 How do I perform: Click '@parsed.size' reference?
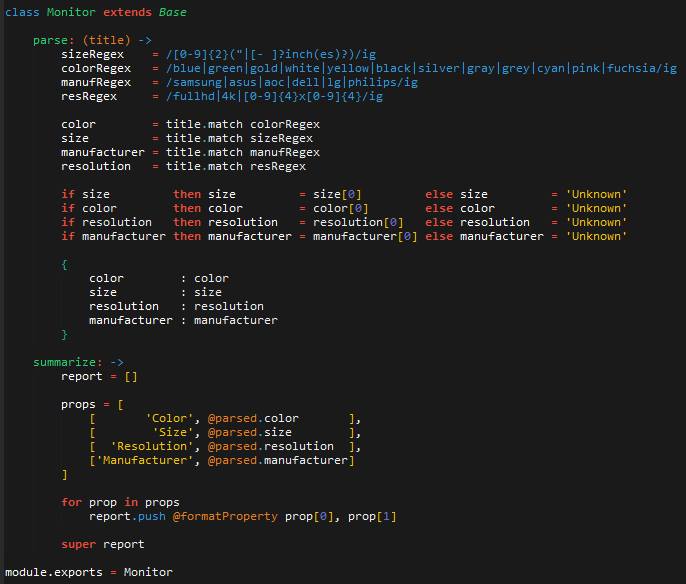click(x=250, y=432)
